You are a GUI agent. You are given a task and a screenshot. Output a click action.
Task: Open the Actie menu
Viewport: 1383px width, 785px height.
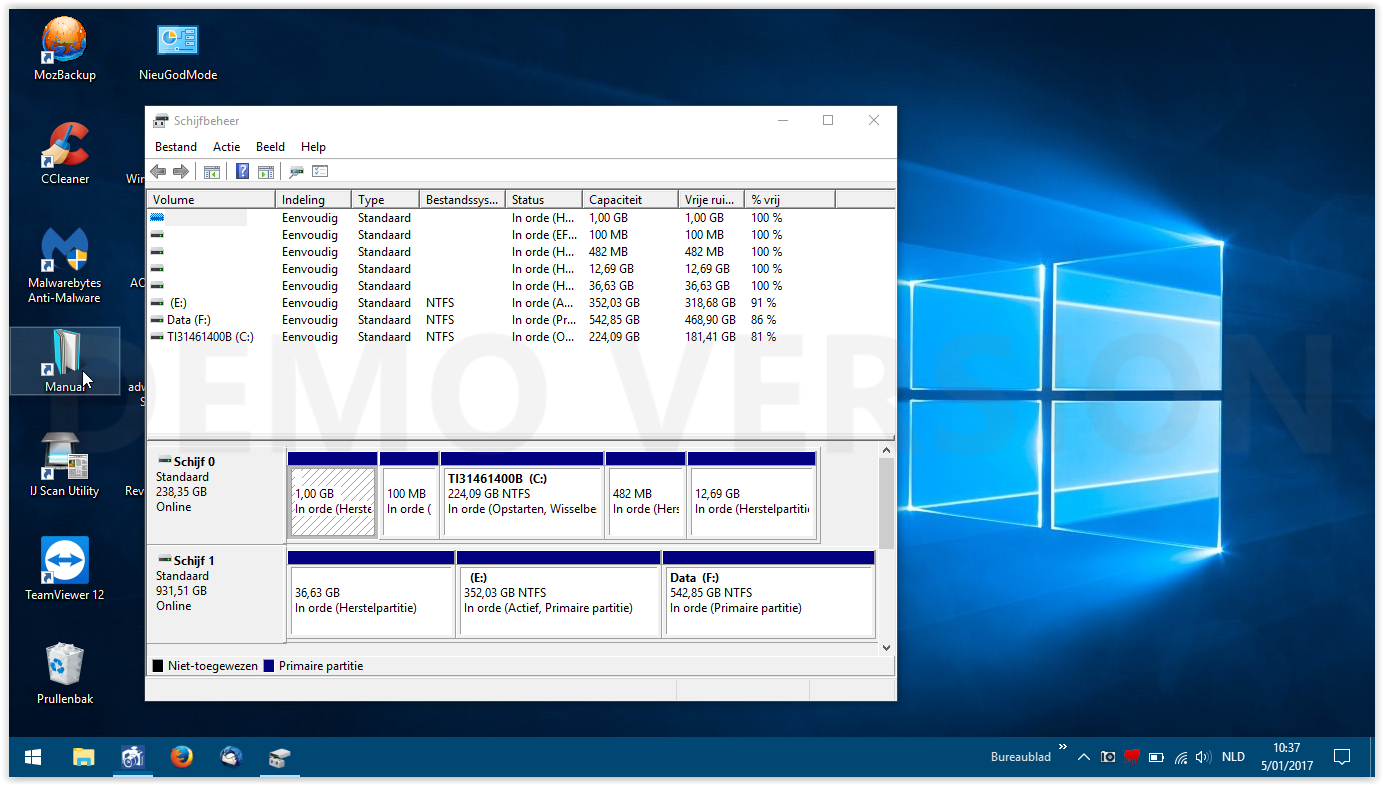point(226,147)
